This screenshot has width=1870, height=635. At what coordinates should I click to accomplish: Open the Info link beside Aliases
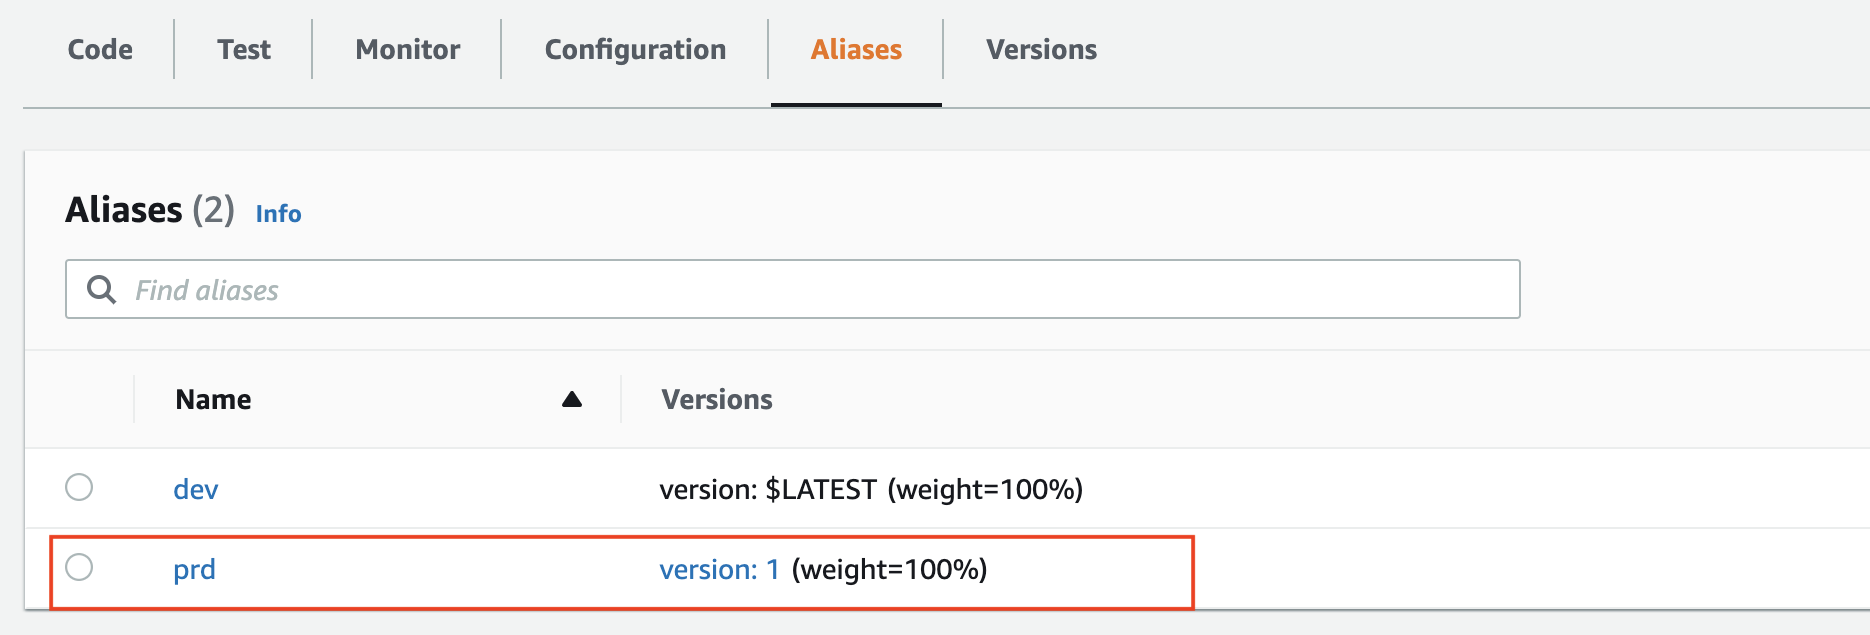tap(278, 214)
